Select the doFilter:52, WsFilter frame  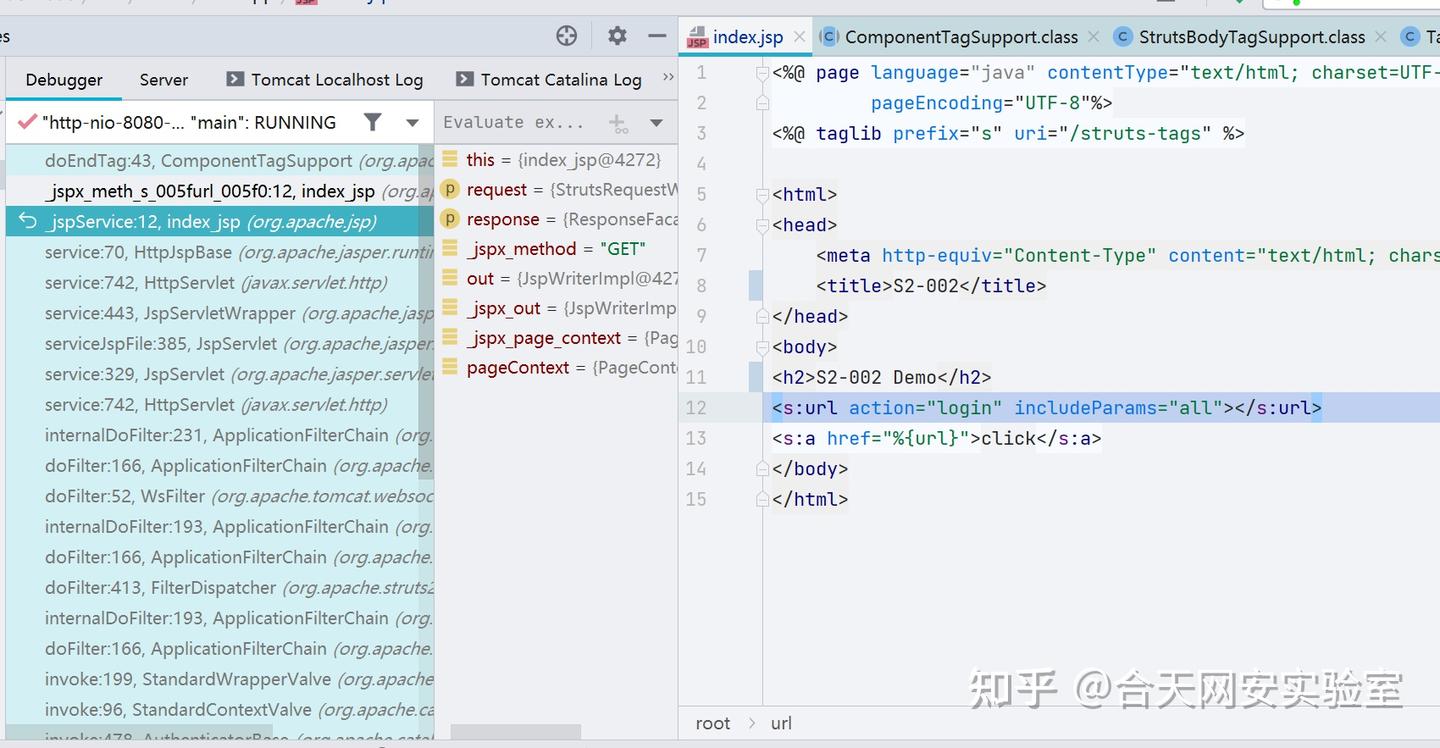pyautogui.click(x=220, y=496)
